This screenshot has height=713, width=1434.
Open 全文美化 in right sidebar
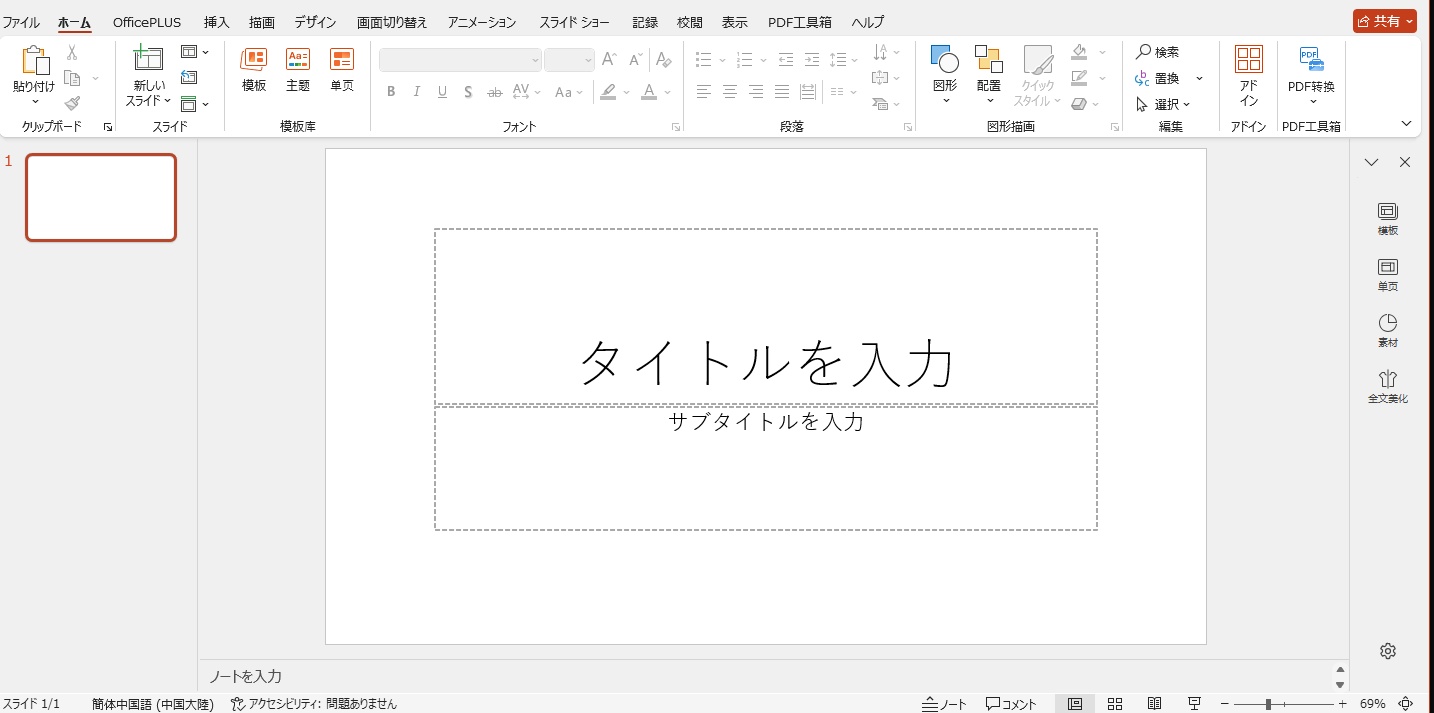[x=1387, y=386]
